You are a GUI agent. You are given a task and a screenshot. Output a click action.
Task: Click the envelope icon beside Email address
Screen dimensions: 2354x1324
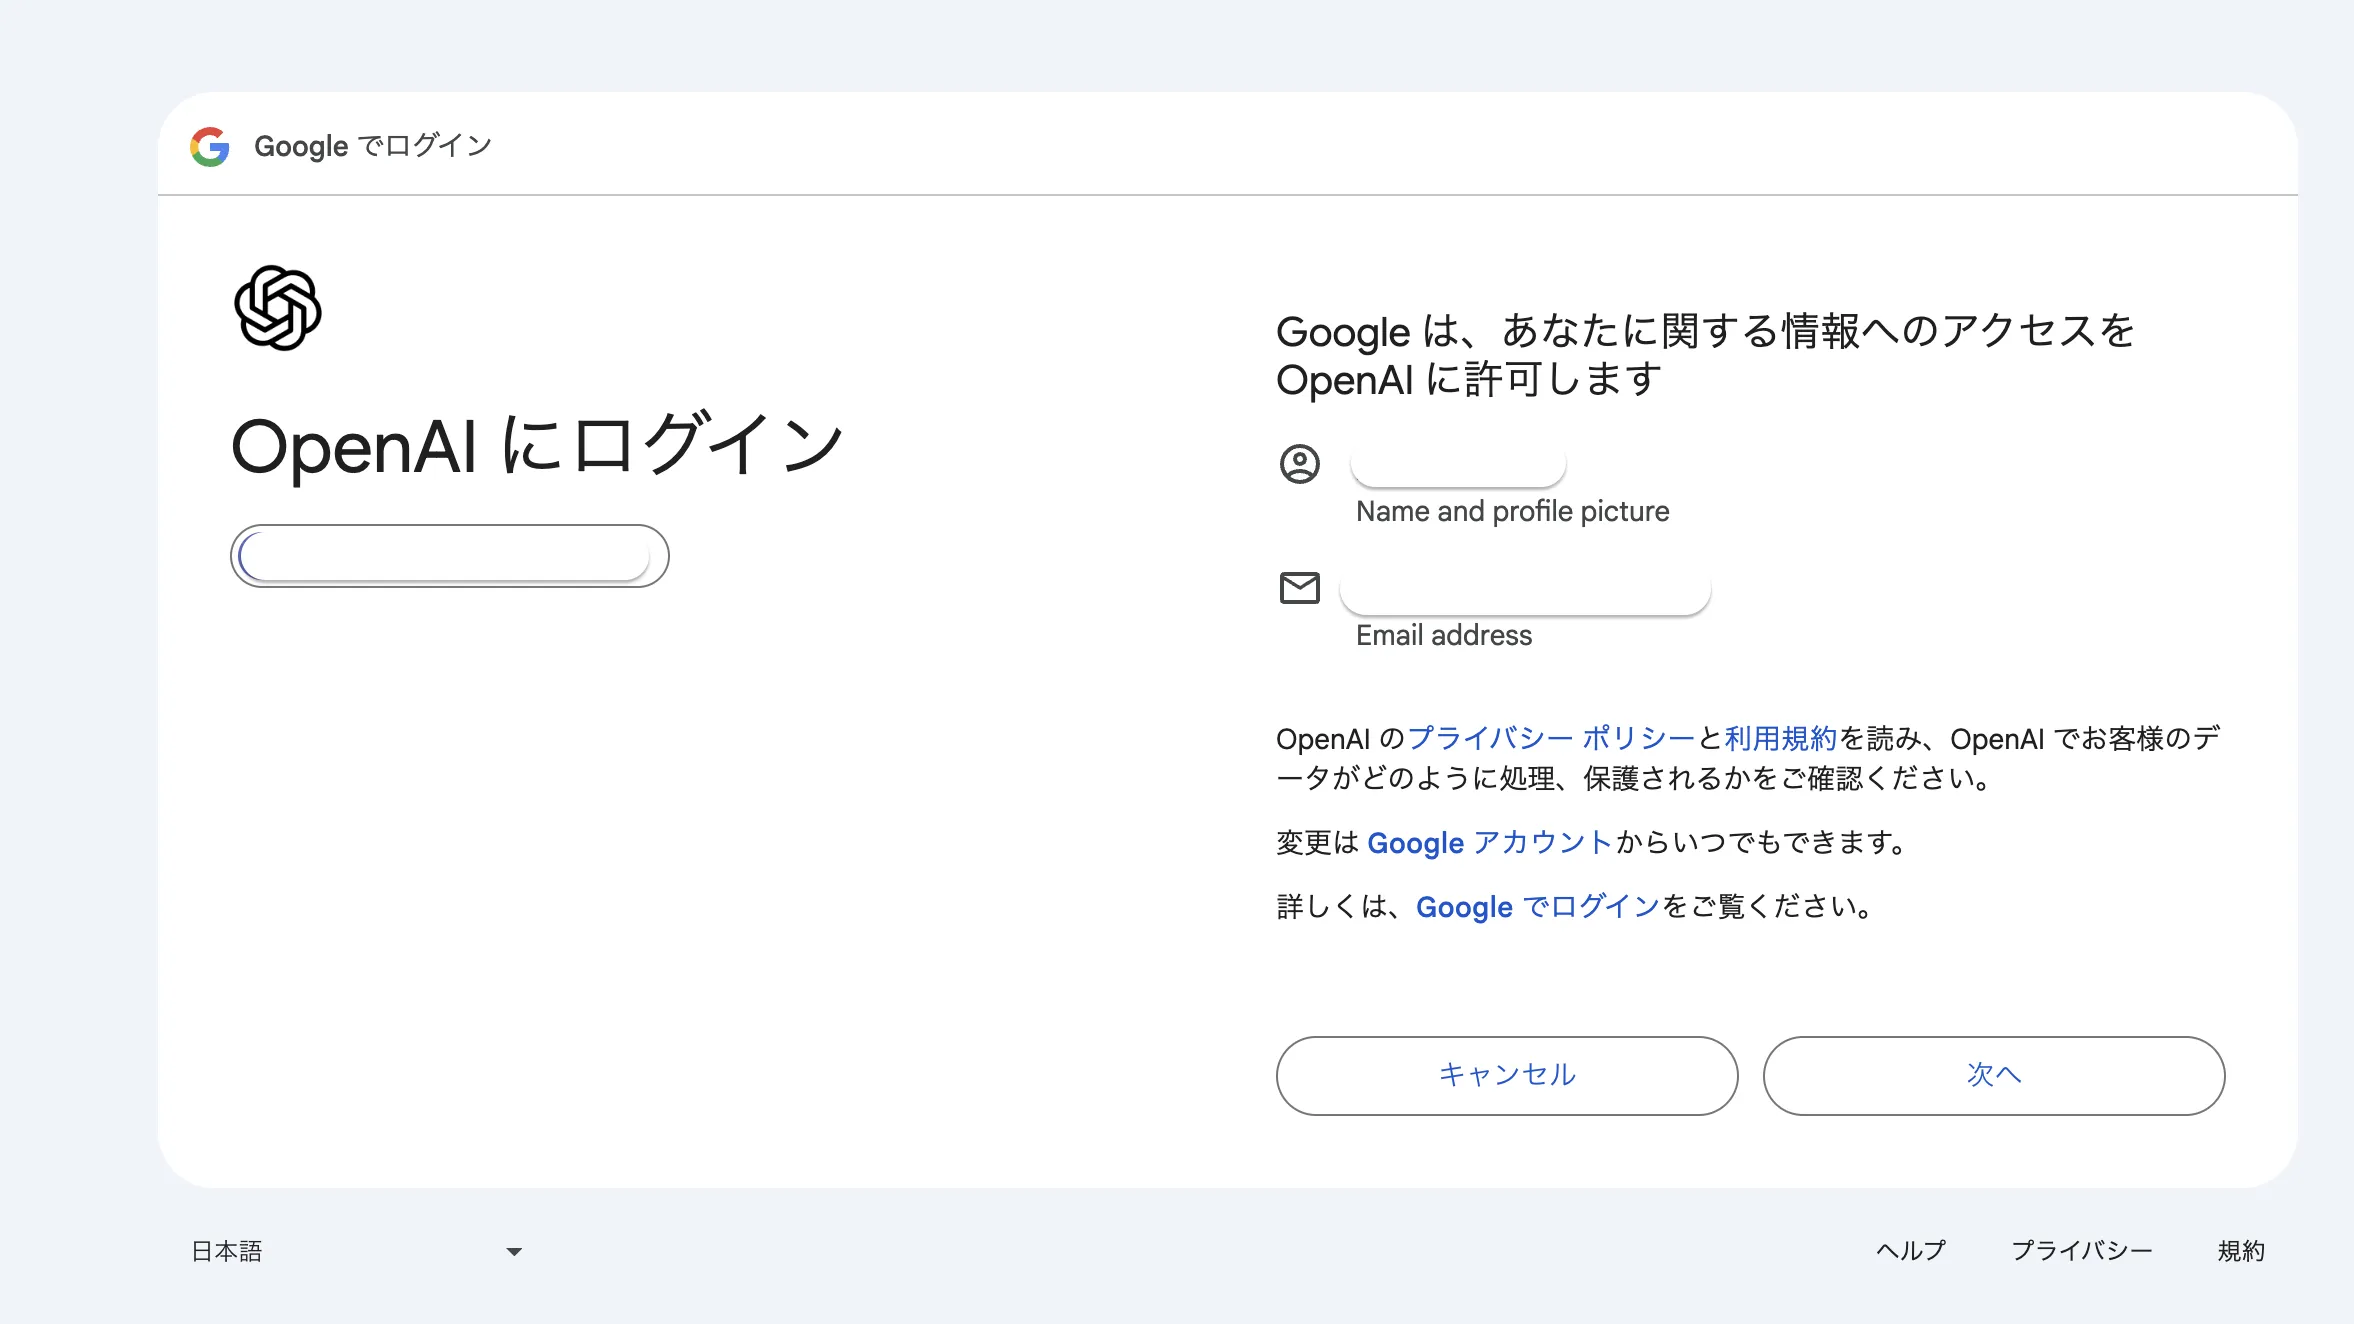[x=1299, y=589]
